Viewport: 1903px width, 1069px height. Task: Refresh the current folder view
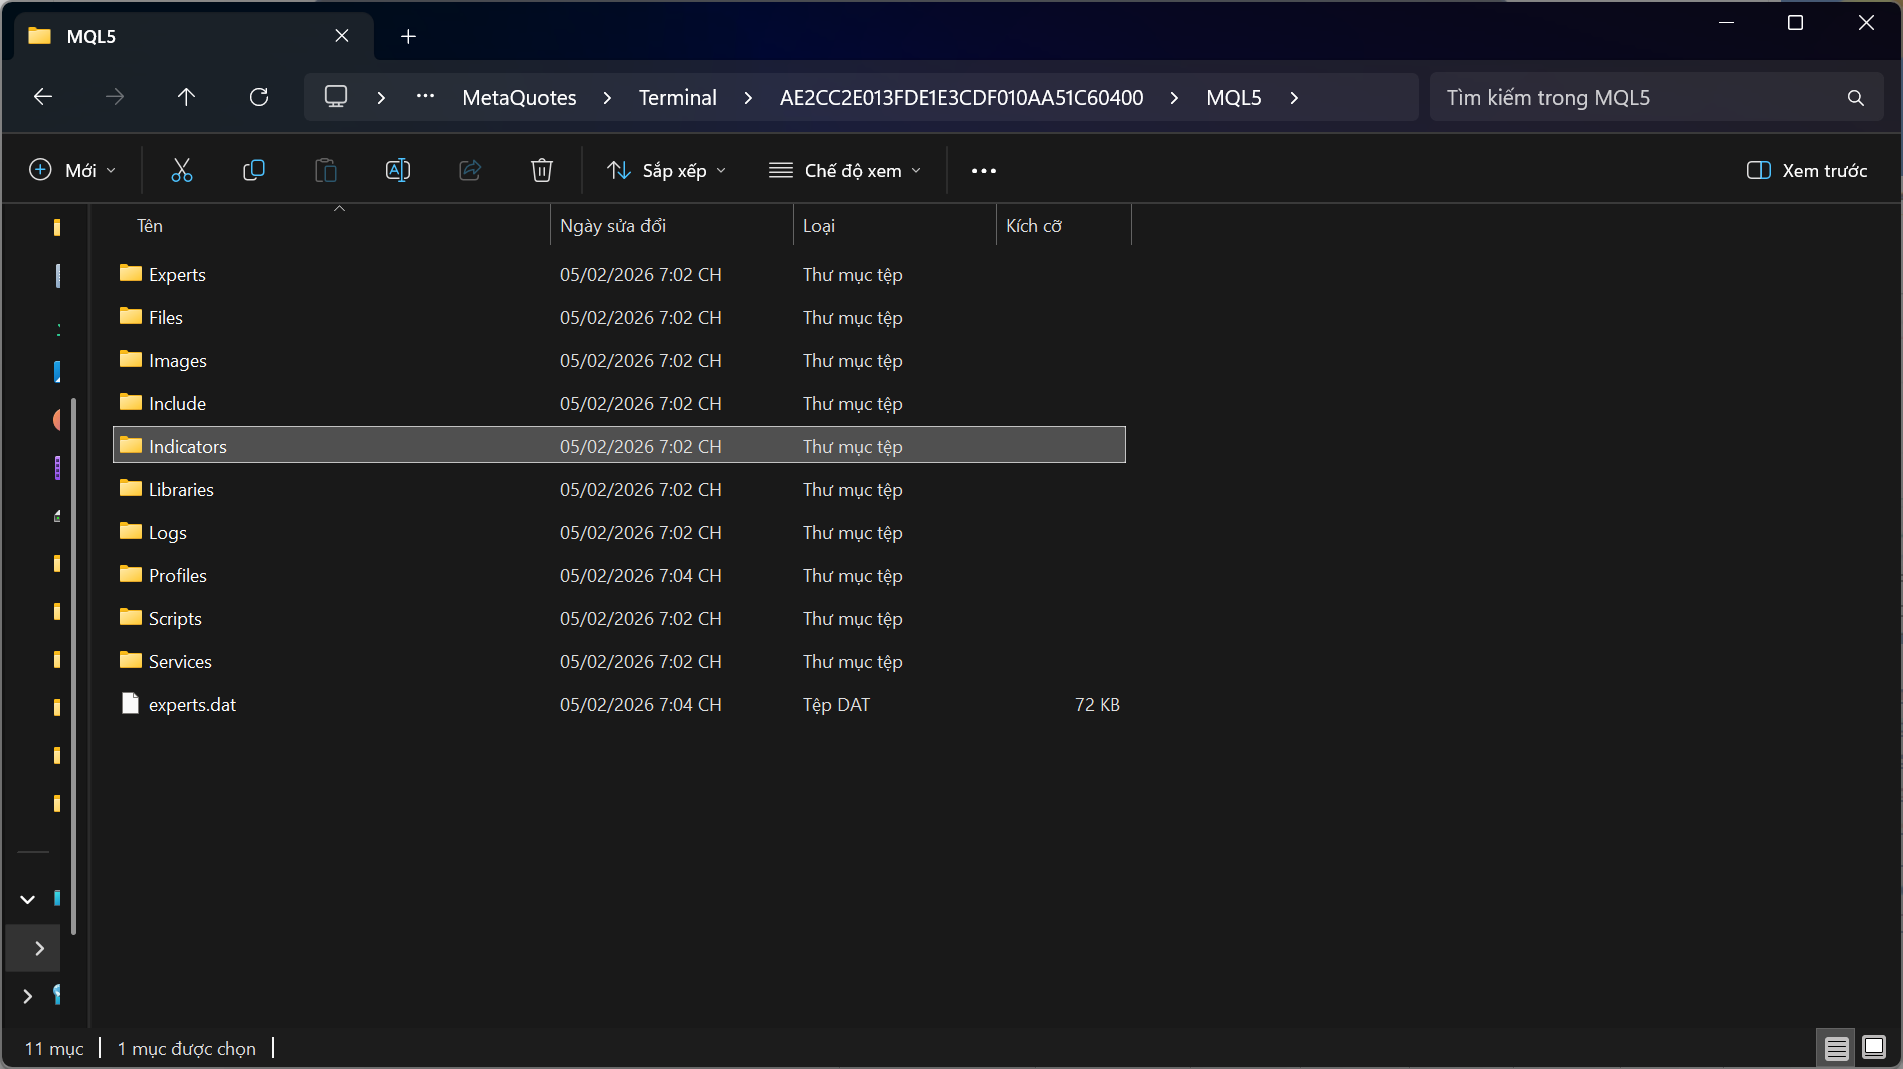(x=259, y=97)
